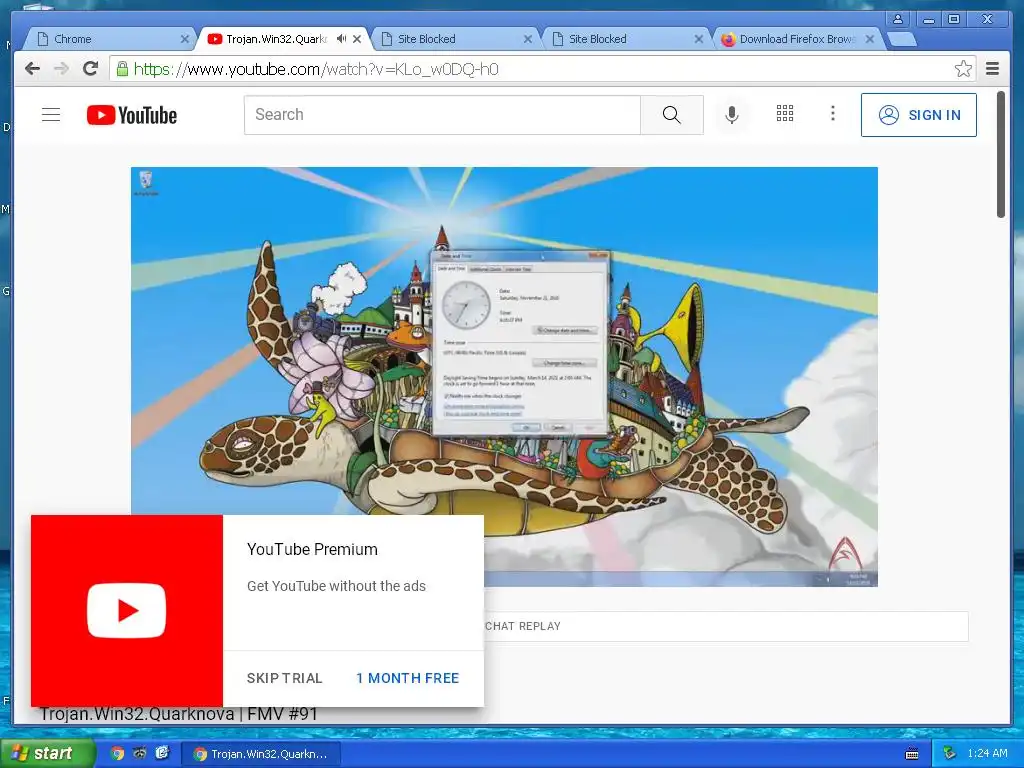Expand the CHAT REPLAY panel
This screenshot has width=1024, height=768.
click(725, 626)
